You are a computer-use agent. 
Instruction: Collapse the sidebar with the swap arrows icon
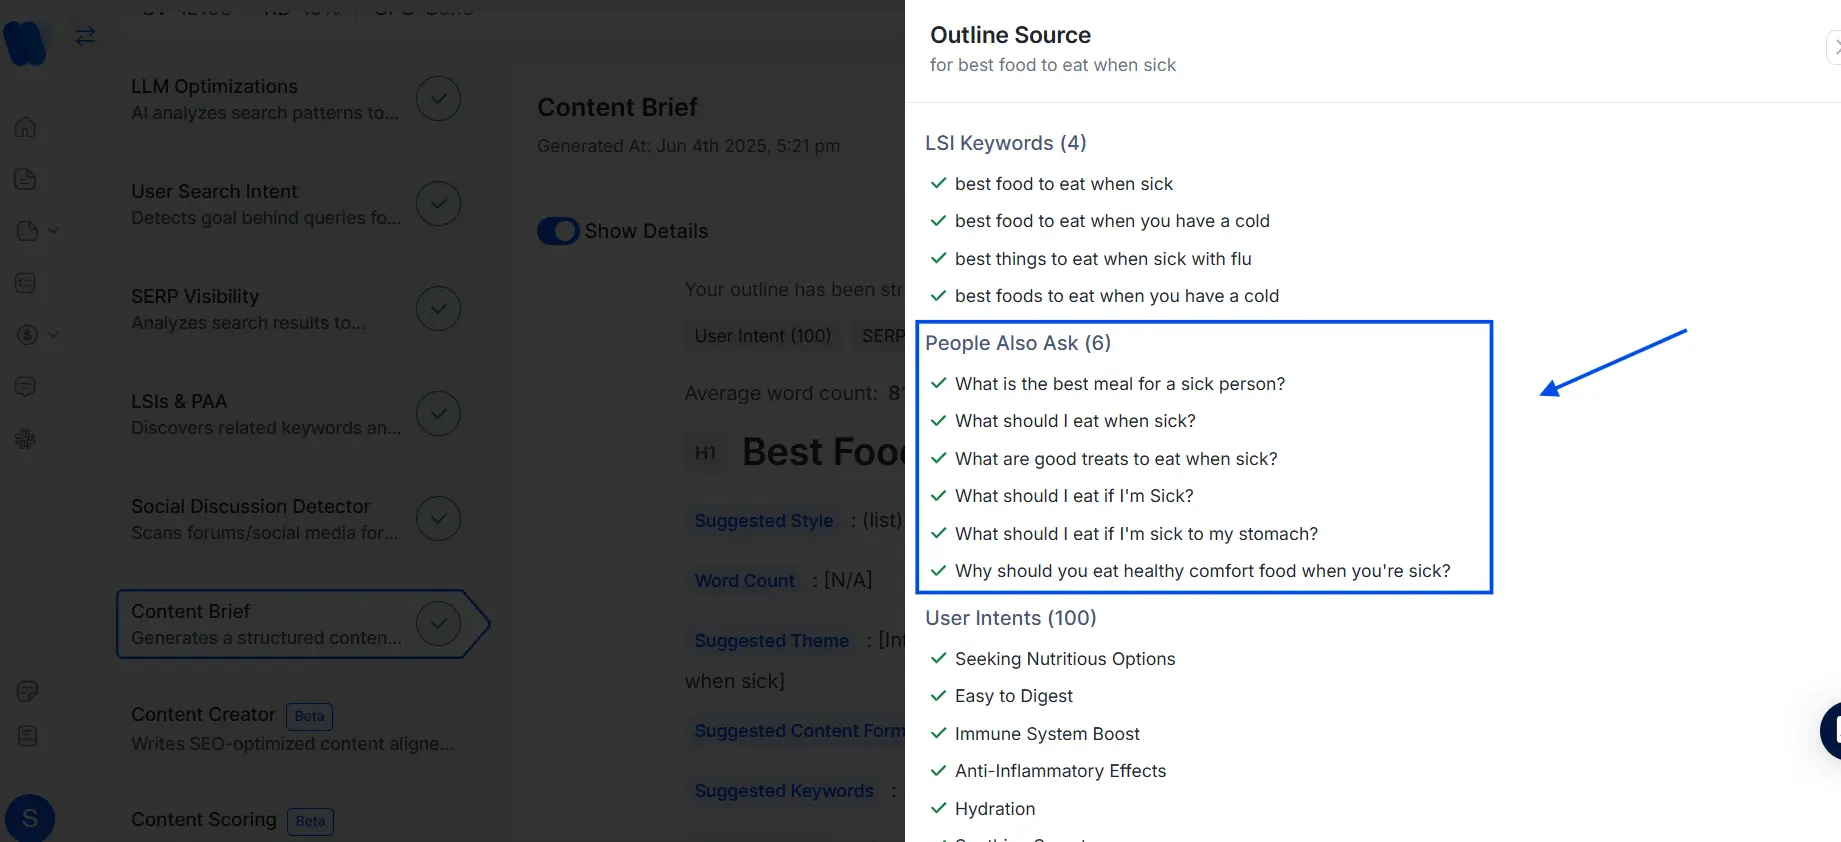tap(85, 35)
